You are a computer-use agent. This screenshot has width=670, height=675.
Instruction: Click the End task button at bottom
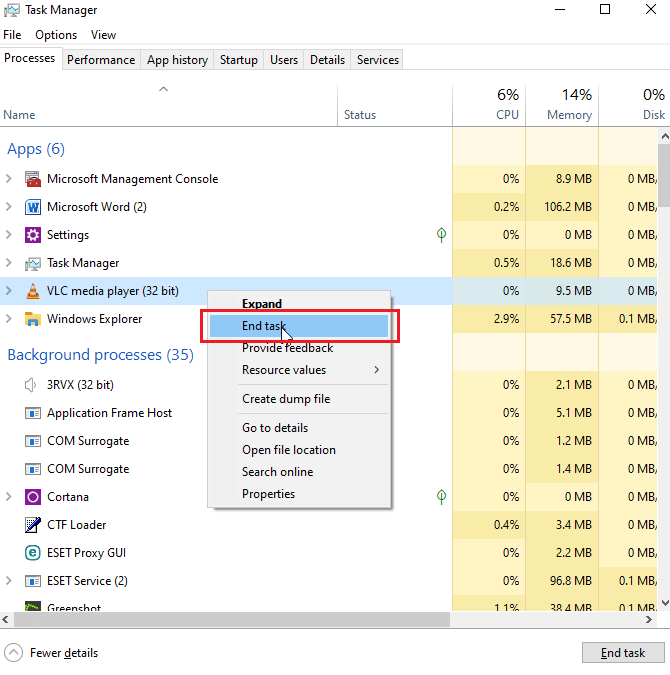coord(623,653)
